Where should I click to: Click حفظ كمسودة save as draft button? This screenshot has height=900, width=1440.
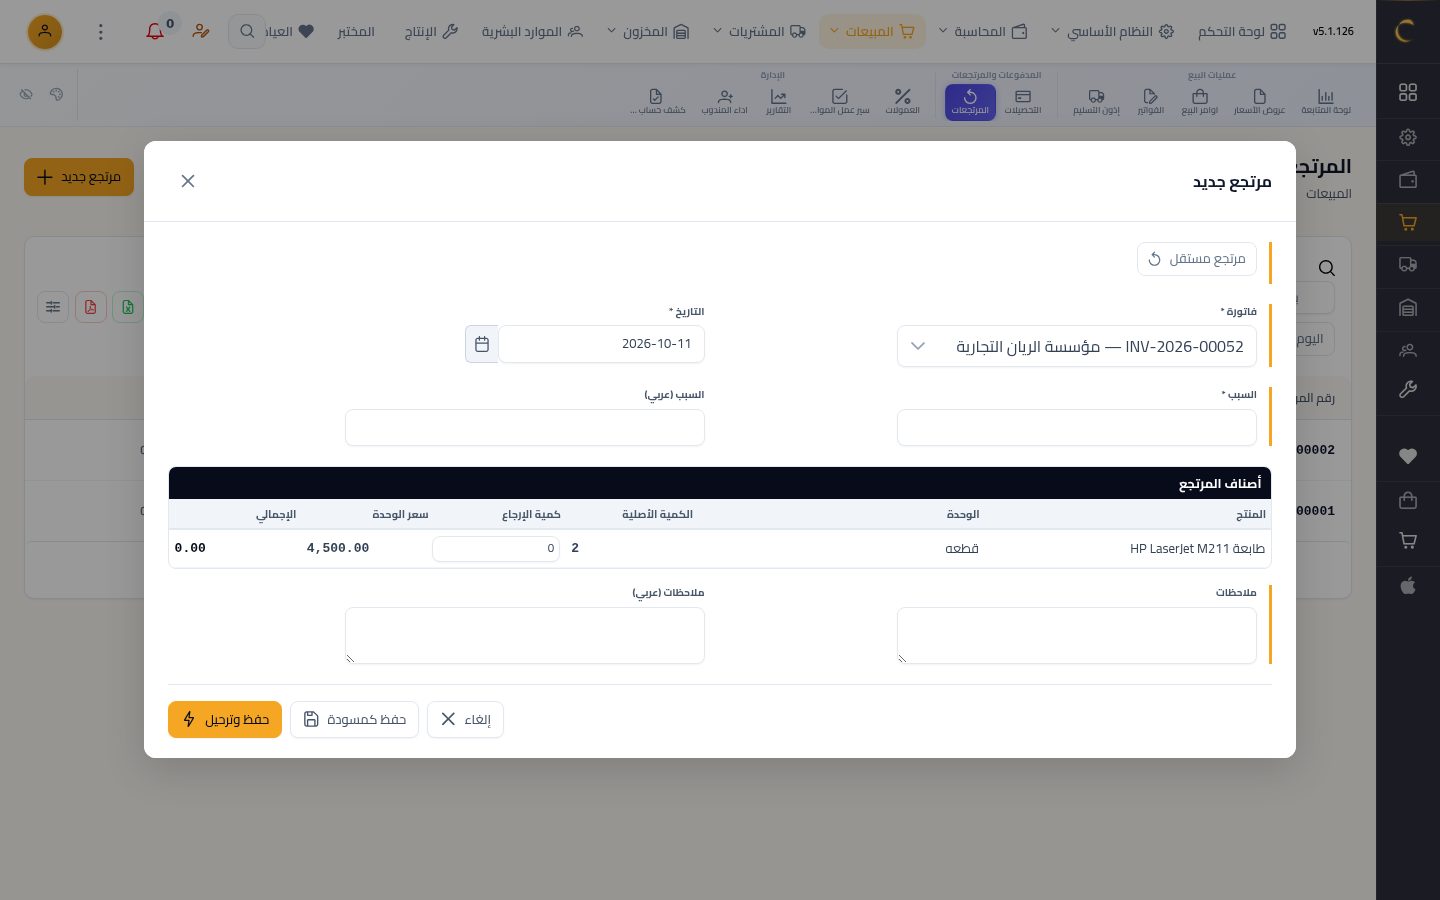[x=354, y=719]
